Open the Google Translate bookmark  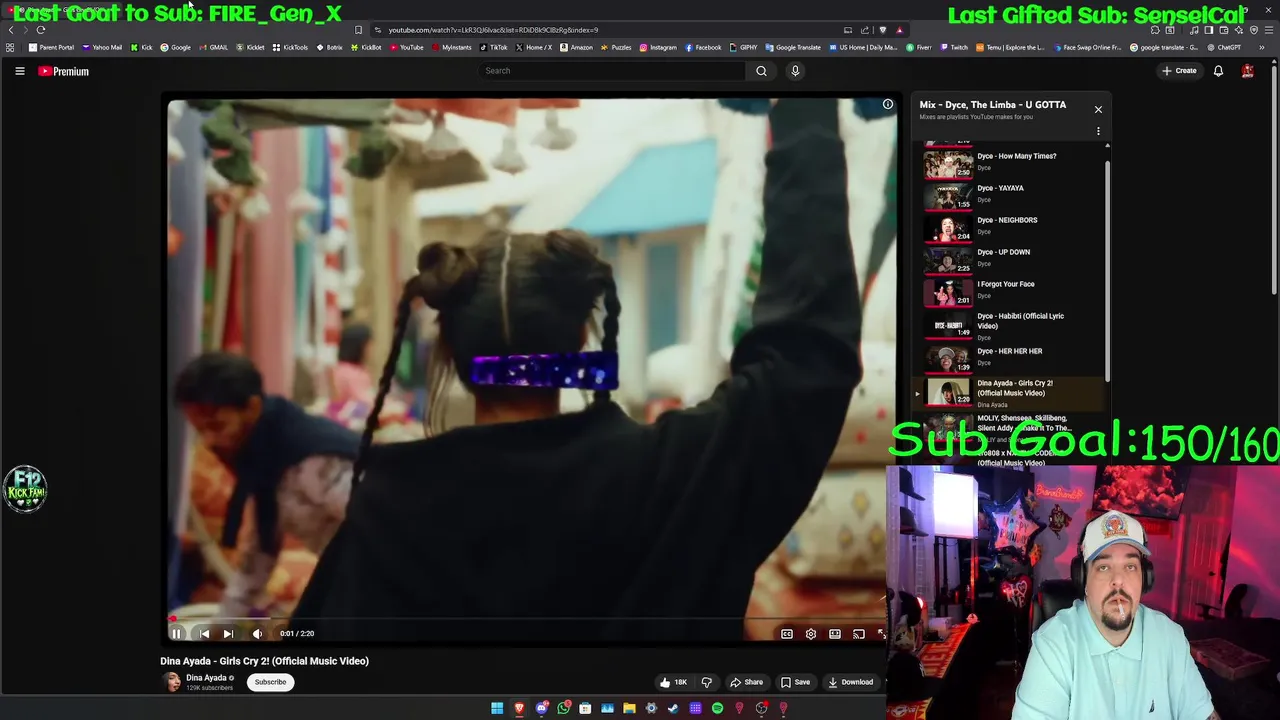coord(793,47)
